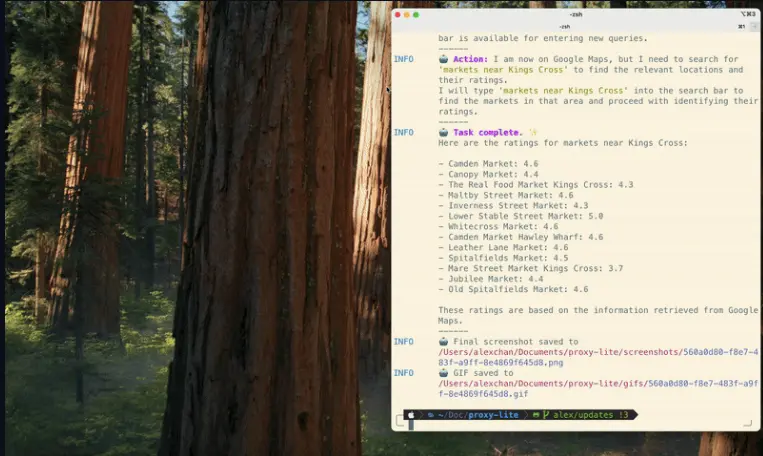Click the INFO label beside Final screenshot saved
Viewport: 763px width, 456px height.
[x=404, y=342]
